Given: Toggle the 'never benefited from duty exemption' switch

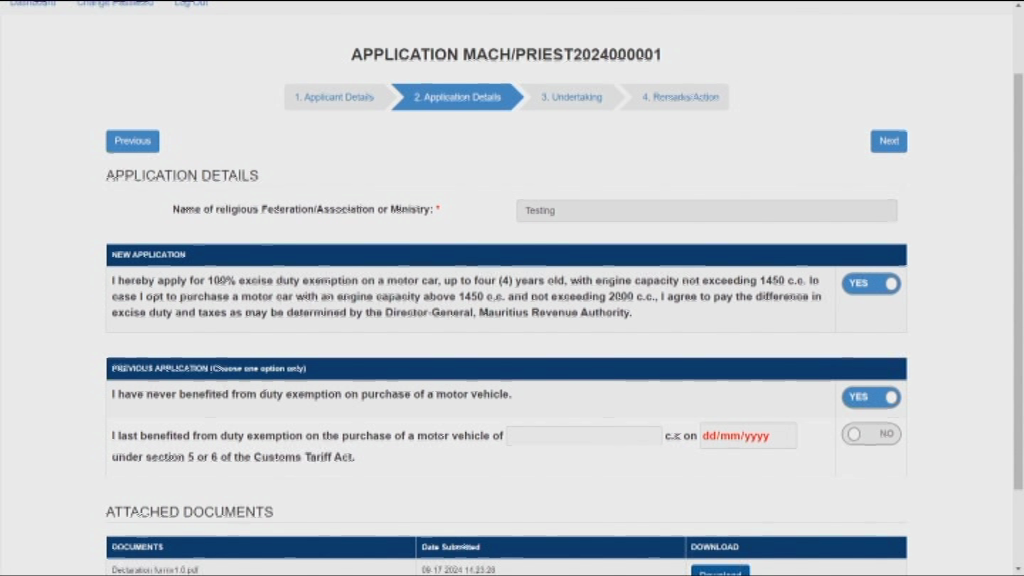Looking at the screenshot, I should [x=870, y=397].
